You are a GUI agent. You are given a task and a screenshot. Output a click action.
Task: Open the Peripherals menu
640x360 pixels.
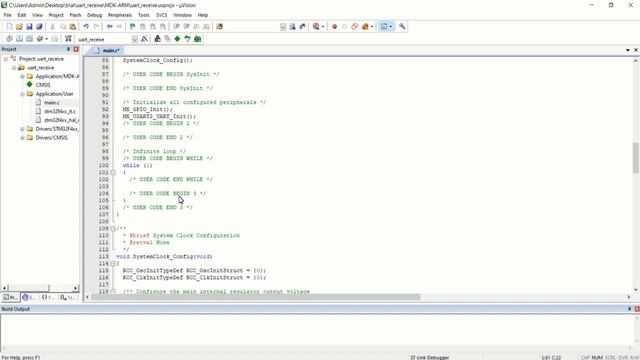tap(120, 15)
